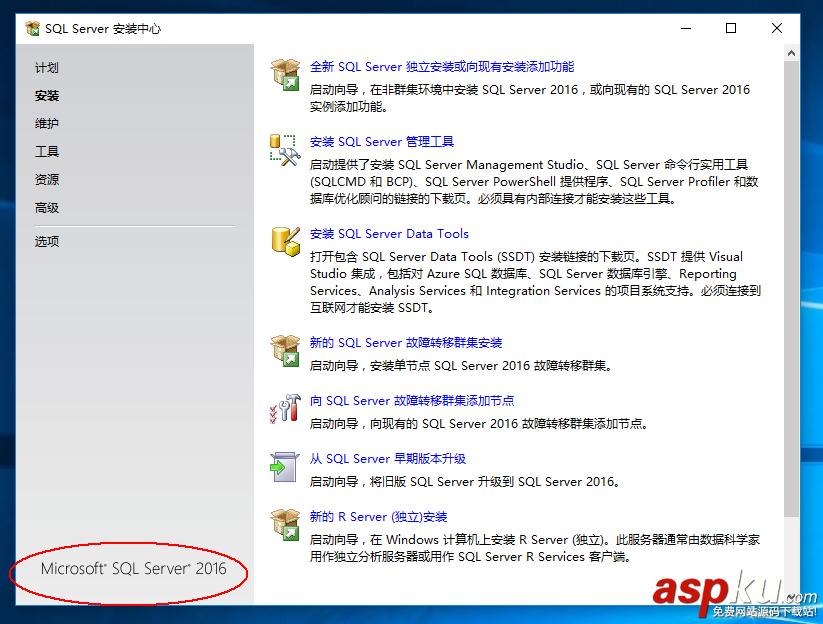Open the 工具 section

click(x=47, y=152)
